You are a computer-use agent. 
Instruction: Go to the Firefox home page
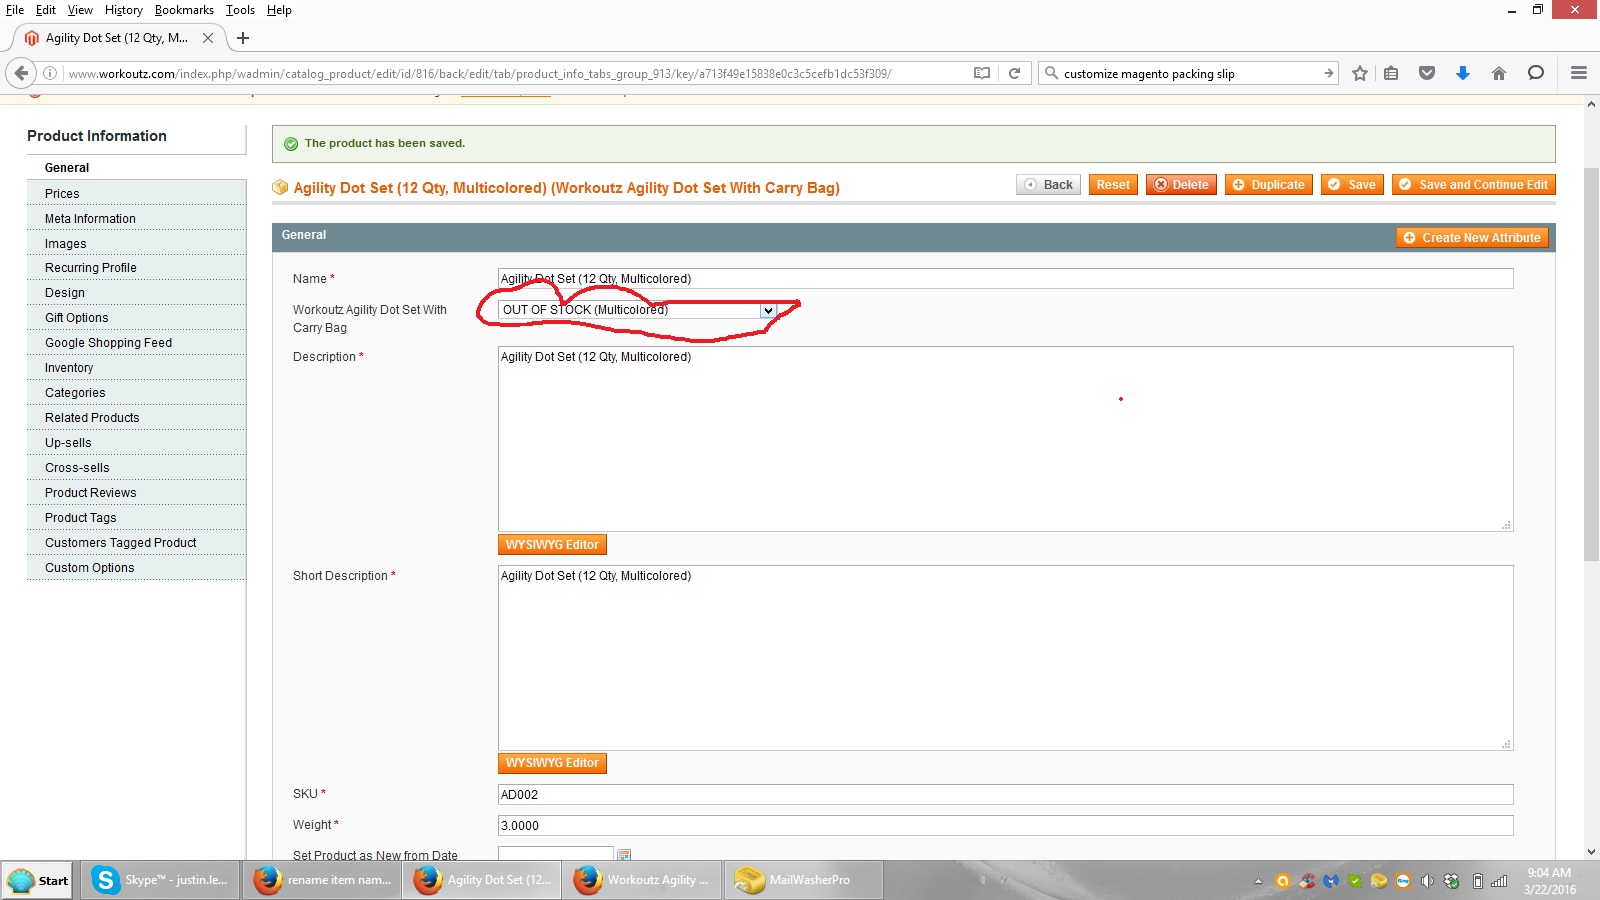tap(1498, 73)
